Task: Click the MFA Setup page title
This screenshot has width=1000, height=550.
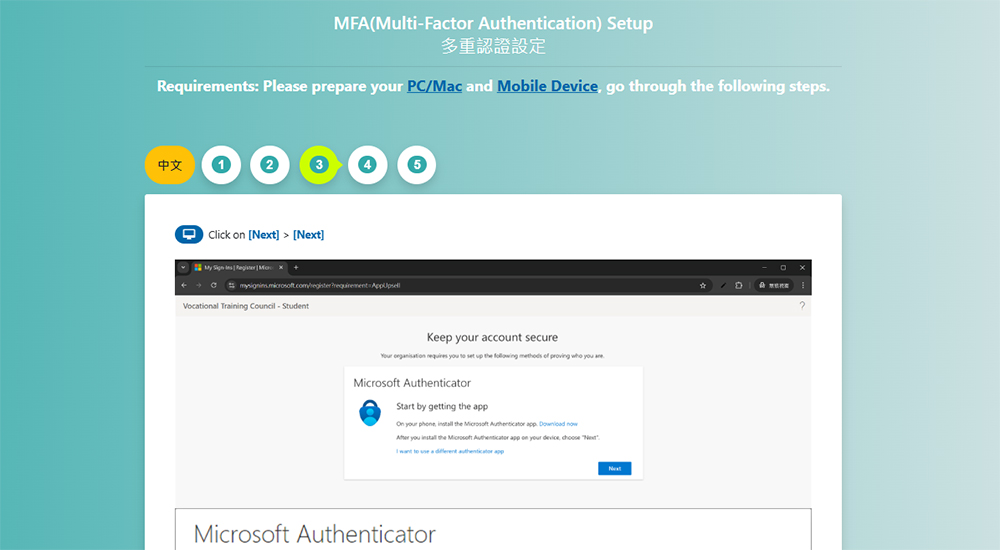Action: (493, 24)
